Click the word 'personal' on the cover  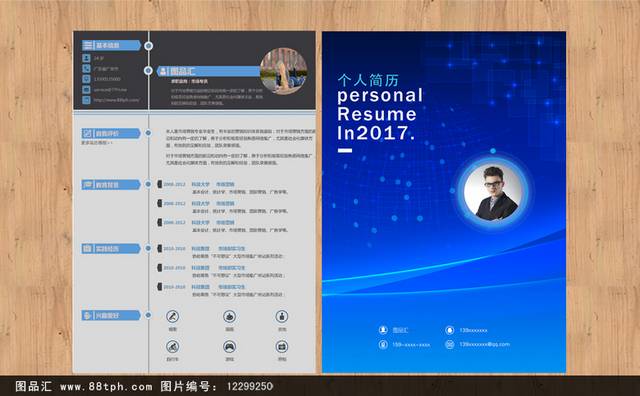coord(380,96)
